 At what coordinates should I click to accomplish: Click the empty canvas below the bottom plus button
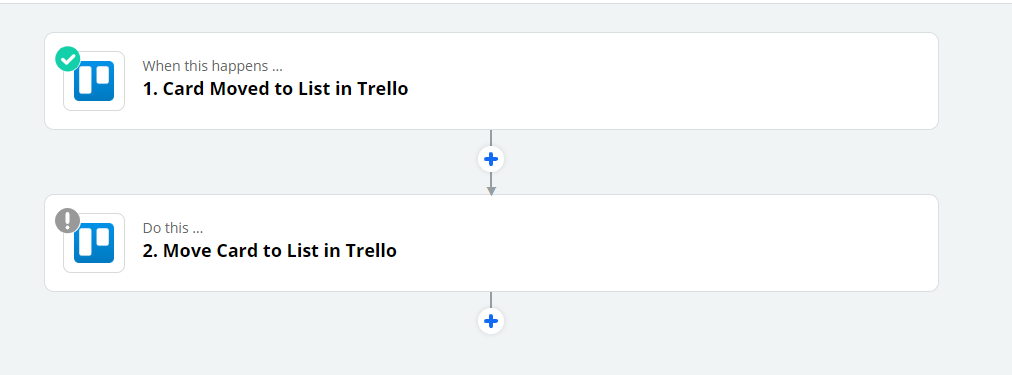[491, 355]
